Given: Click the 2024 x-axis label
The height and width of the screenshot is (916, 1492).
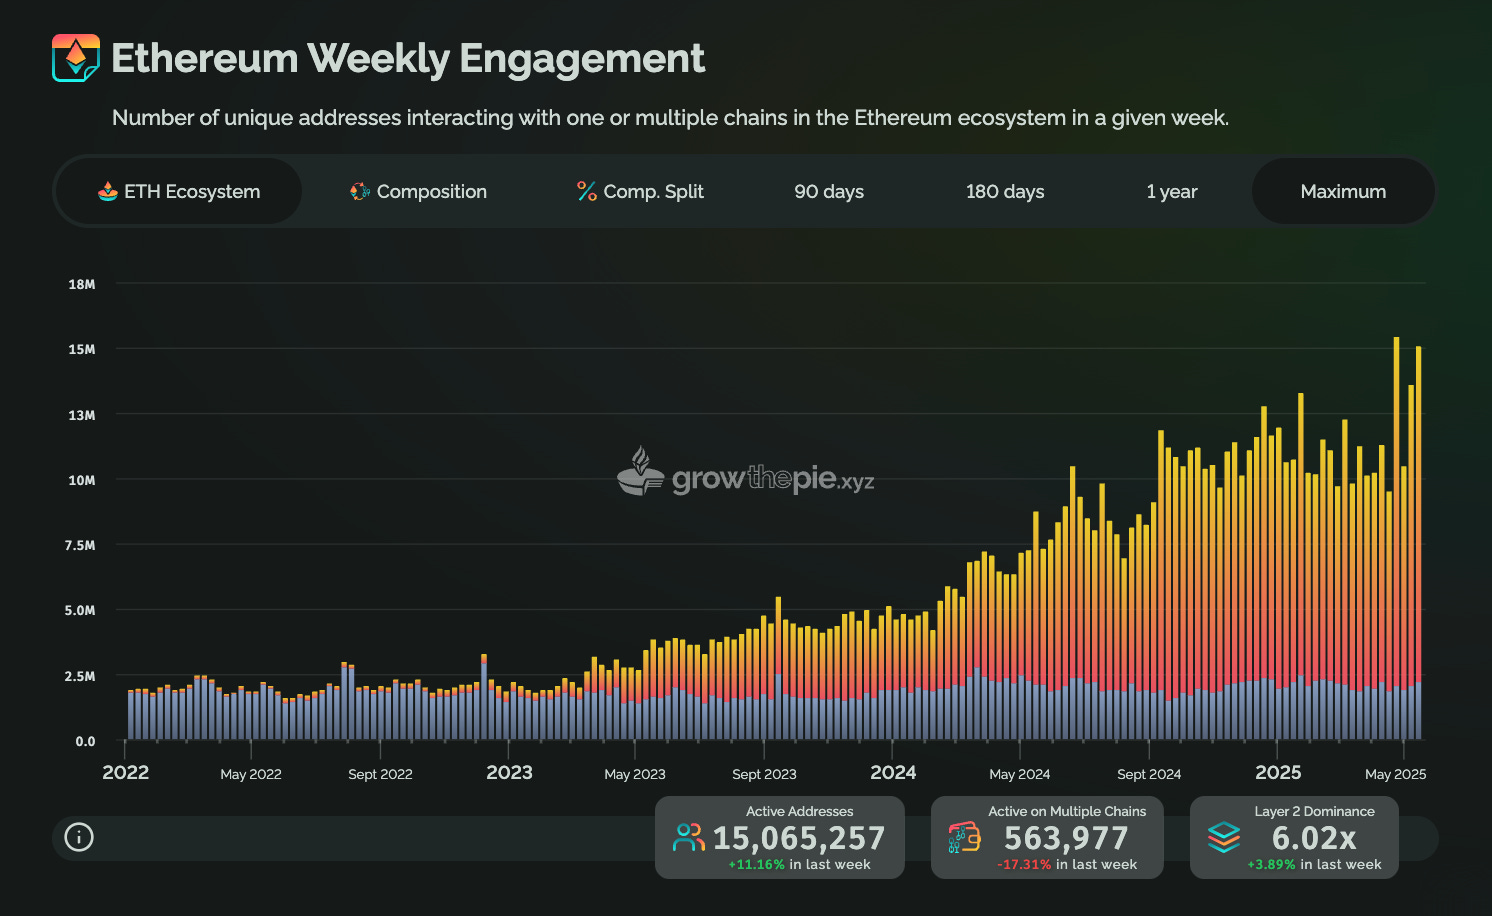Looking at the screenshot, I should click(893, 773).
